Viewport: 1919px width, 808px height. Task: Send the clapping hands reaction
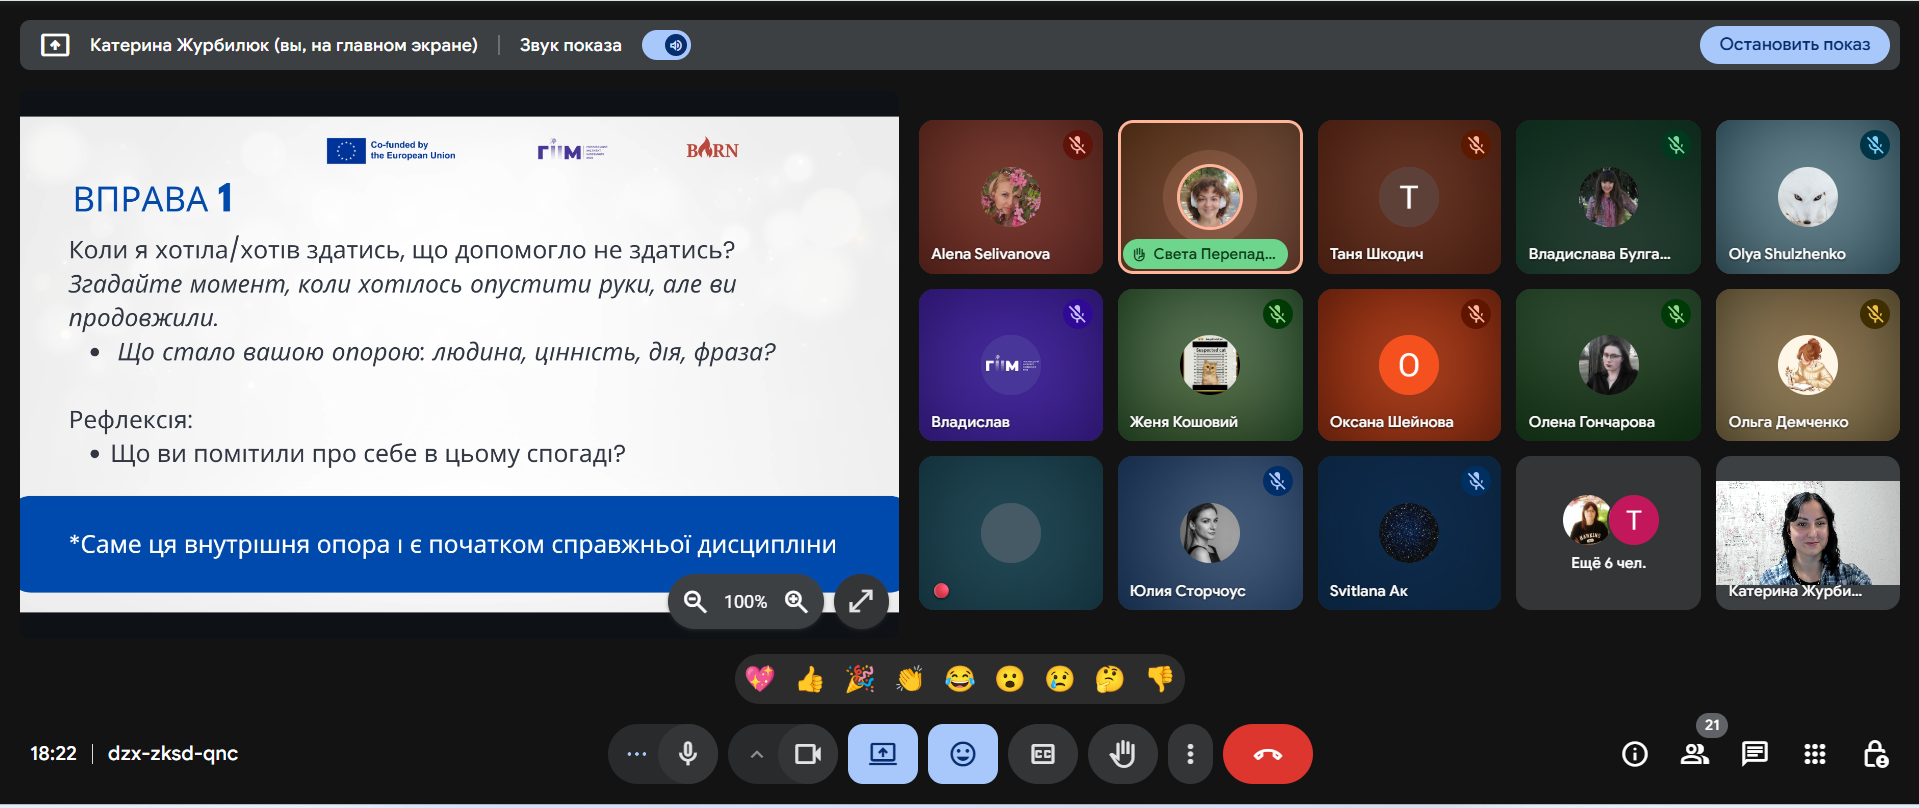(909, 680)
